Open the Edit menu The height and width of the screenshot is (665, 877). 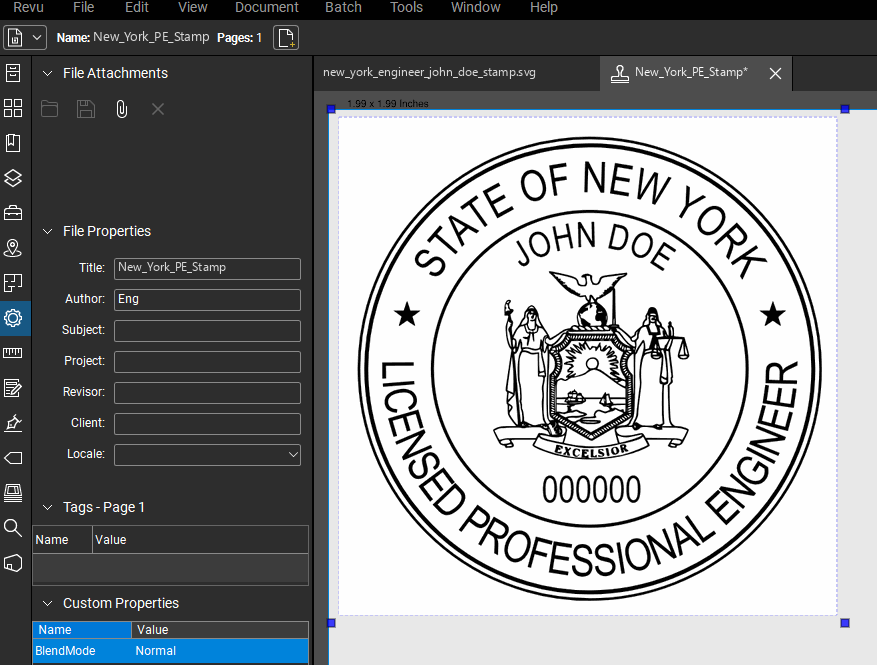pyautogui.click(x=136, y=7)
